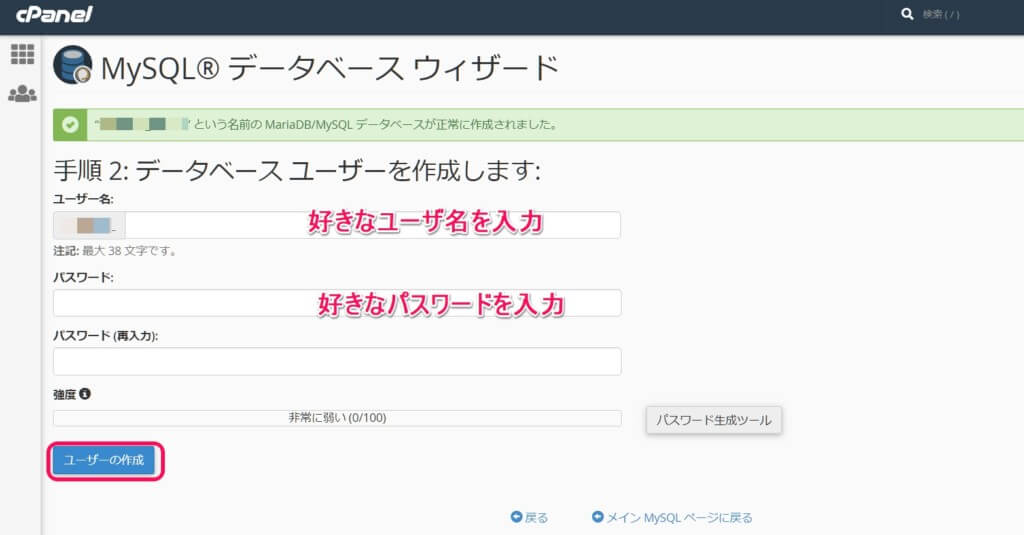This screenshot has height=535, width=1024.
Task: Open the user manager people icon
Action: [22, 94]
